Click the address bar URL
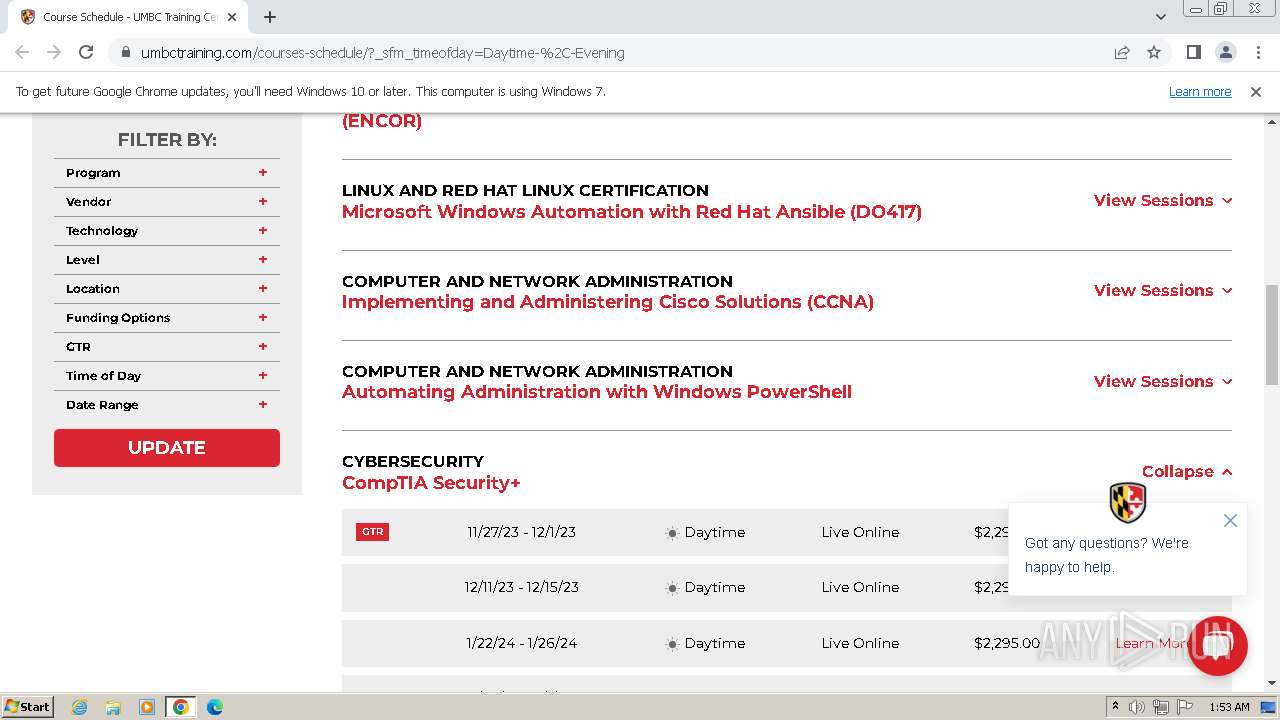Viewport: 1280px width, 720px height. click(x=382, y=52)
